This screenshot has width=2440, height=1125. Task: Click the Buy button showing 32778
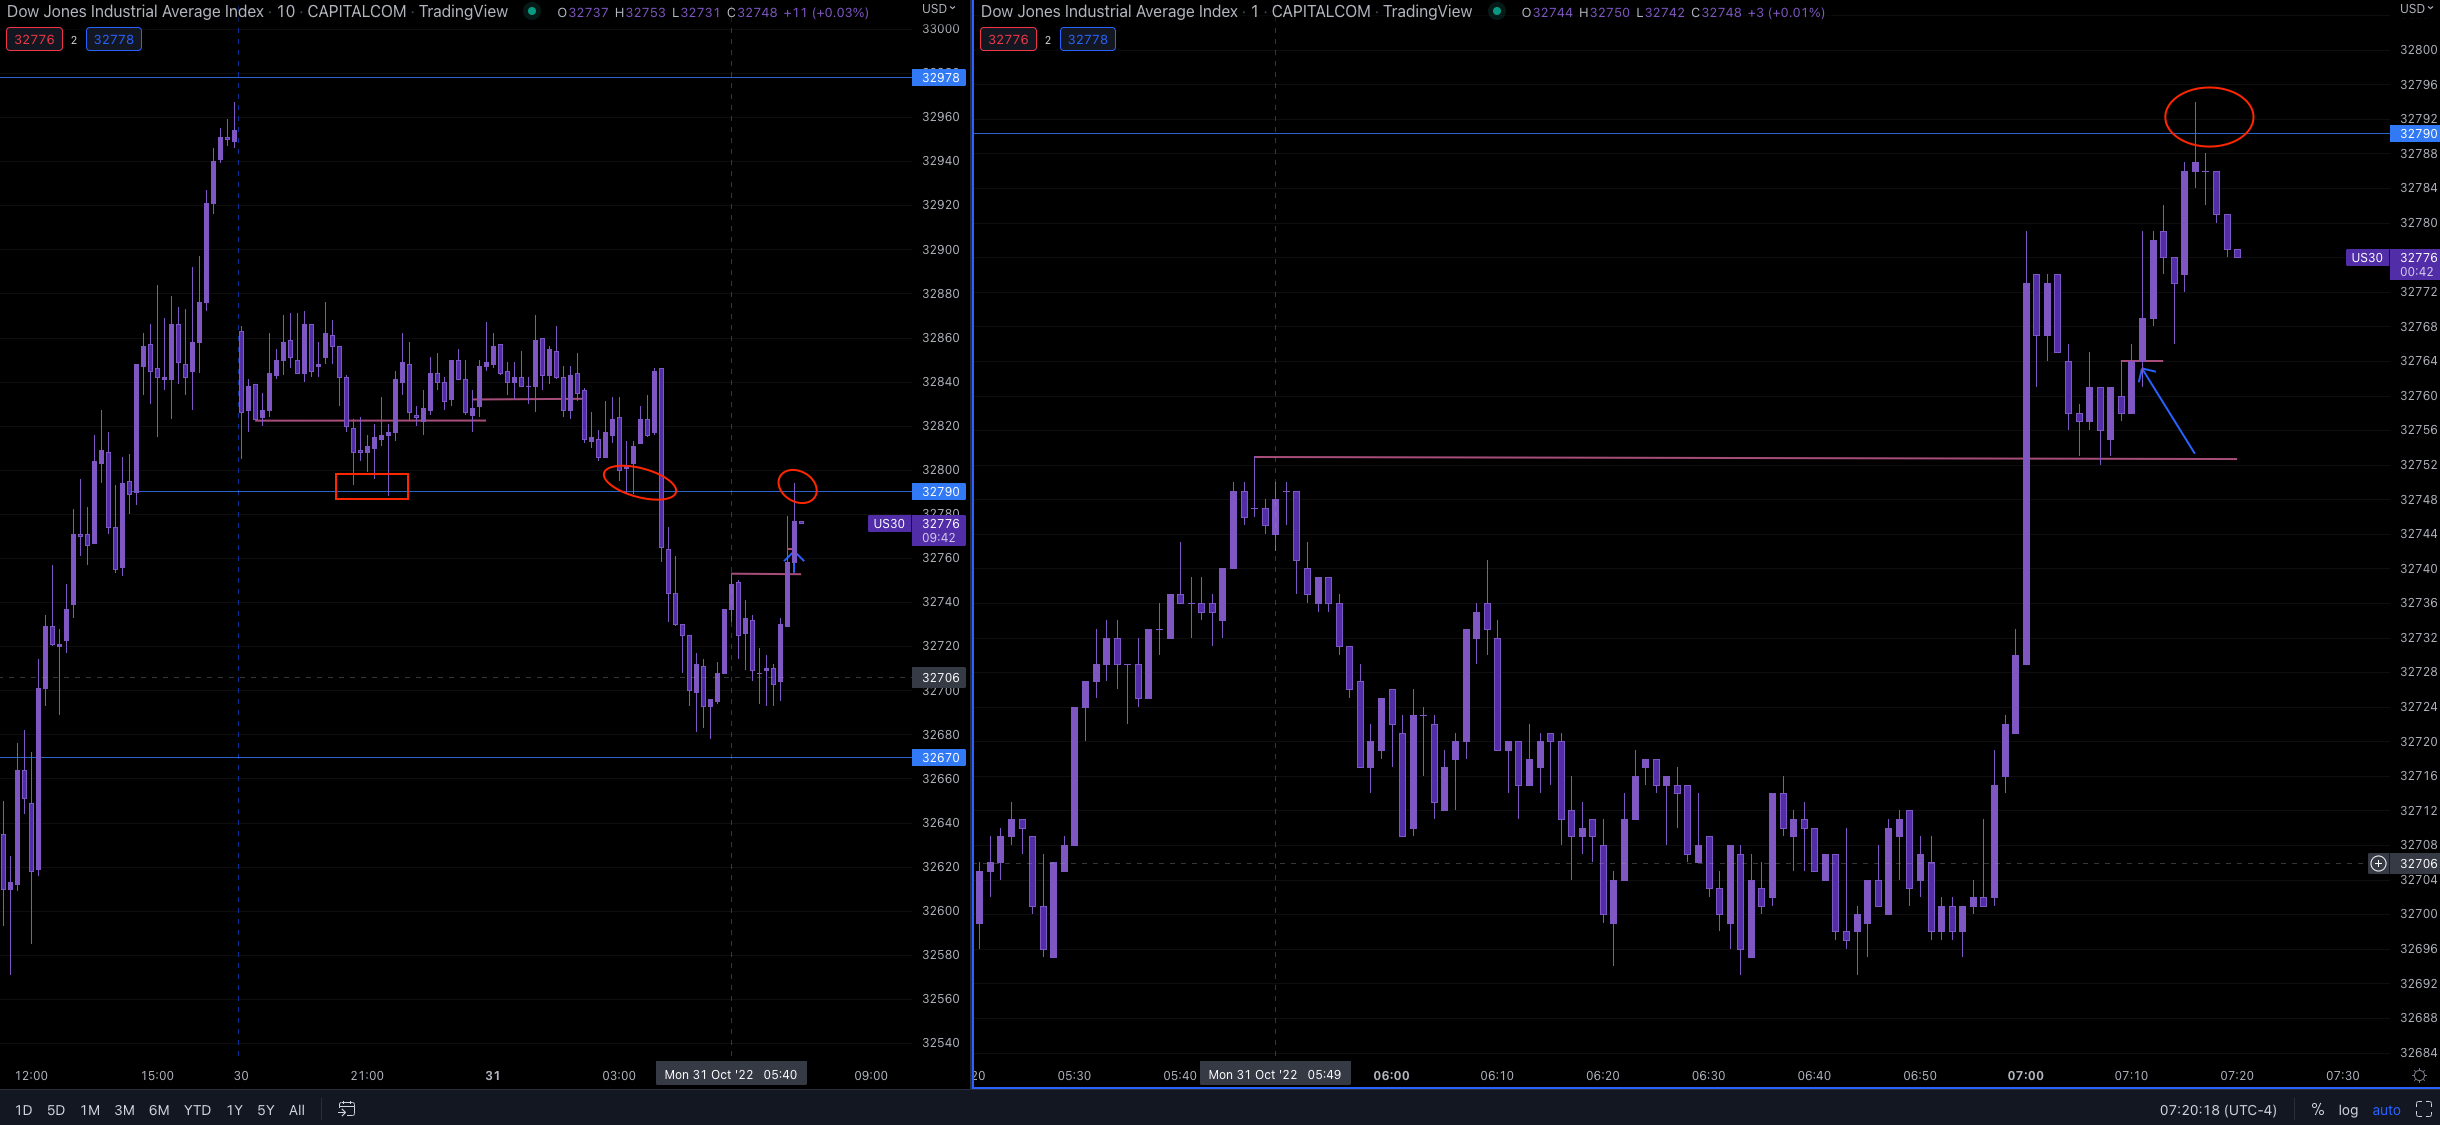tap(113, 39)
